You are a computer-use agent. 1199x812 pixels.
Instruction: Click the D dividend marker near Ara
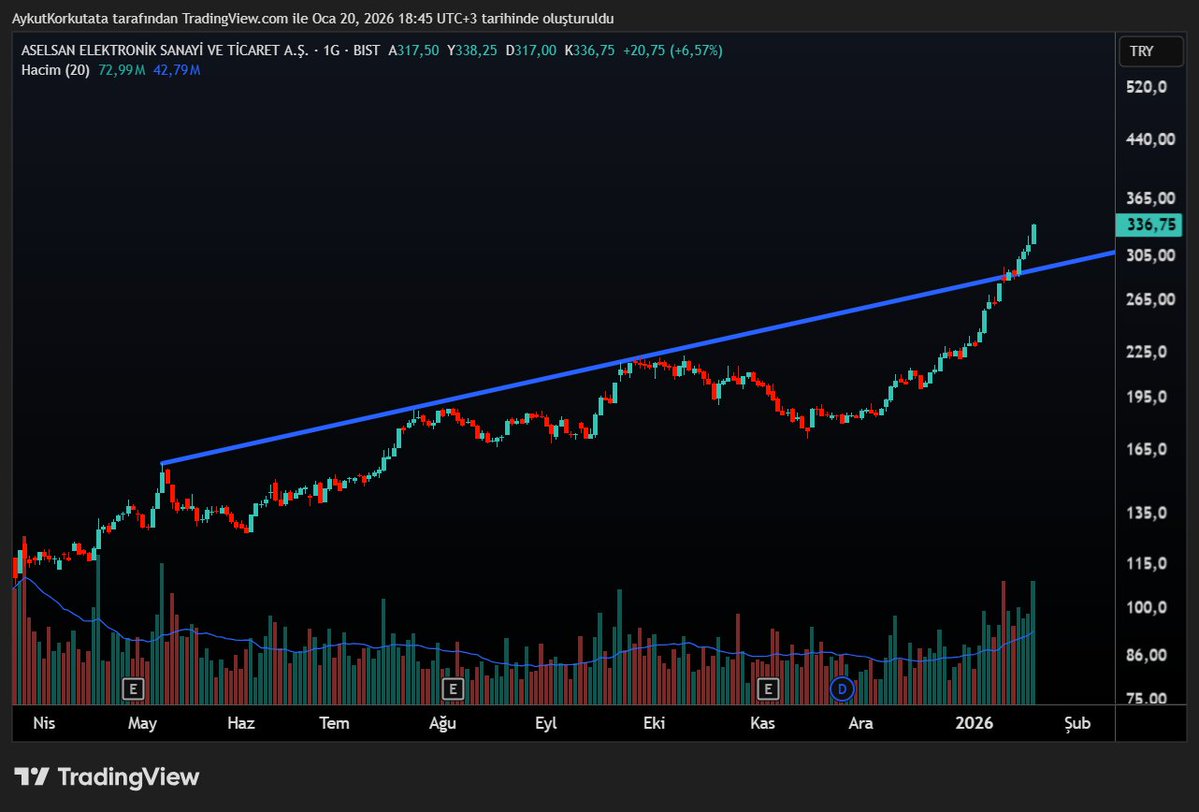(x=842, y=689)
